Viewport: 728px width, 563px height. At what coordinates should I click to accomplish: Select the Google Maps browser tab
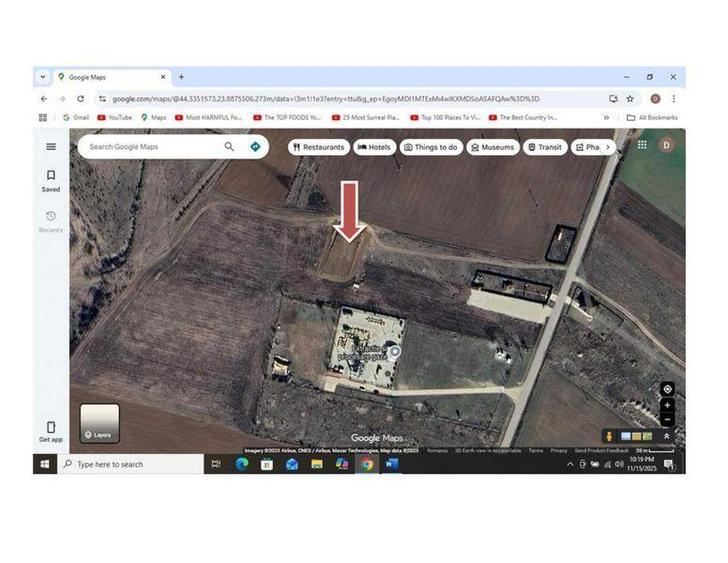(111, 77)
